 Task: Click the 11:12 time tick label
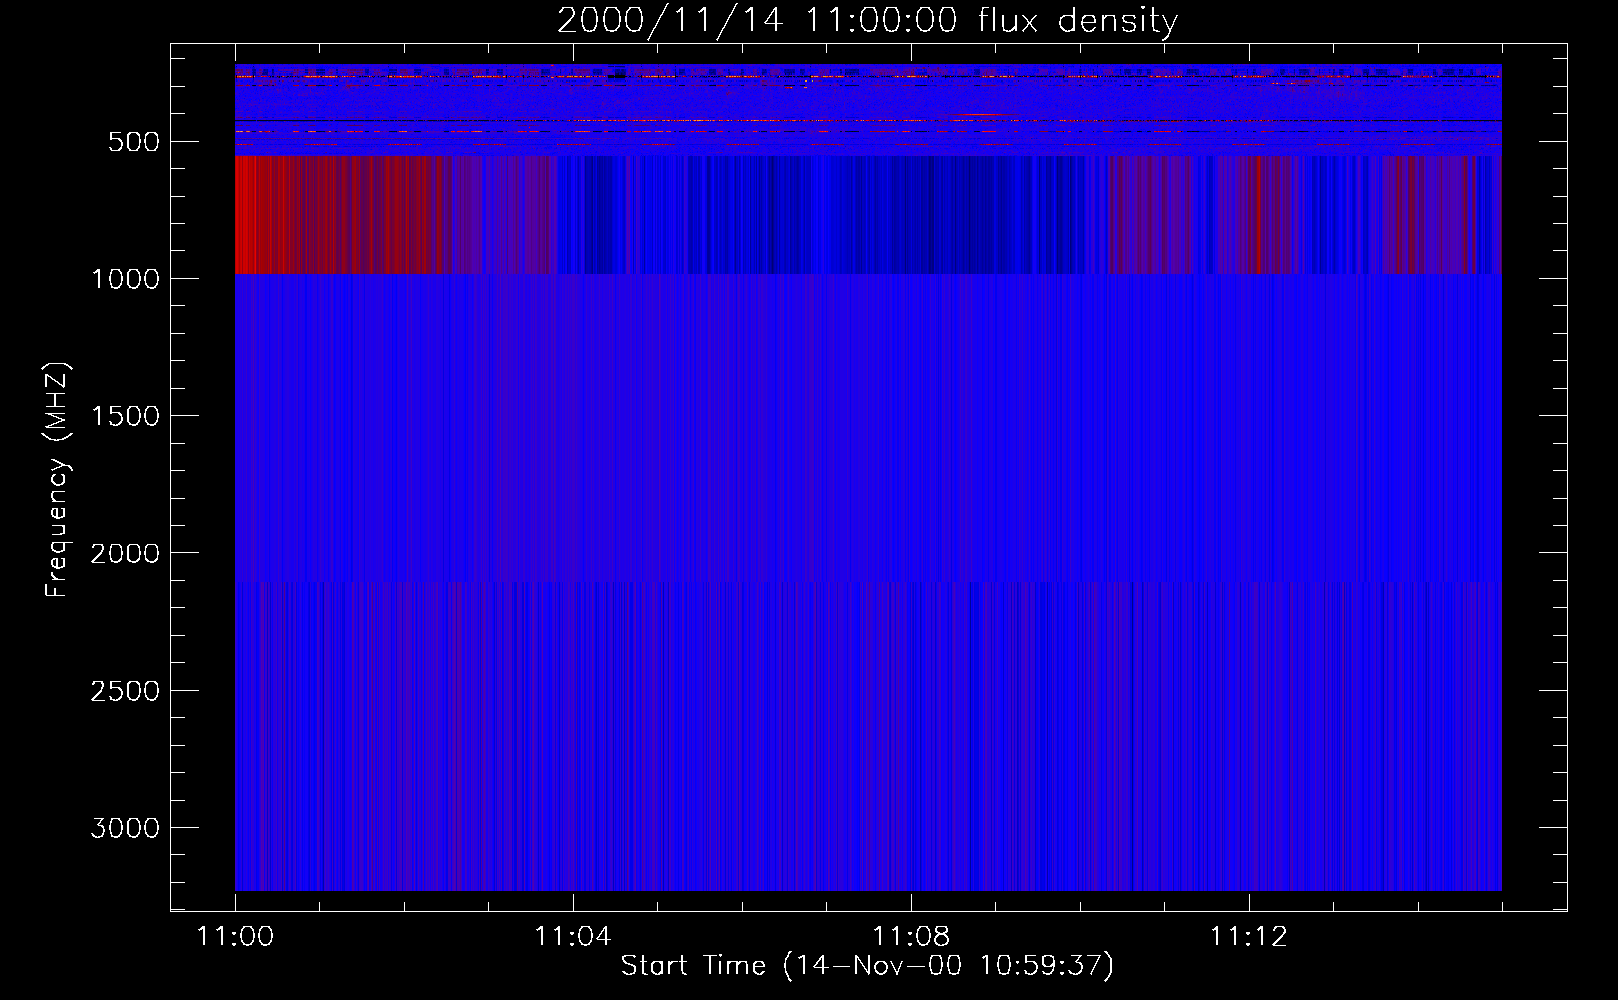[1249, 937]
